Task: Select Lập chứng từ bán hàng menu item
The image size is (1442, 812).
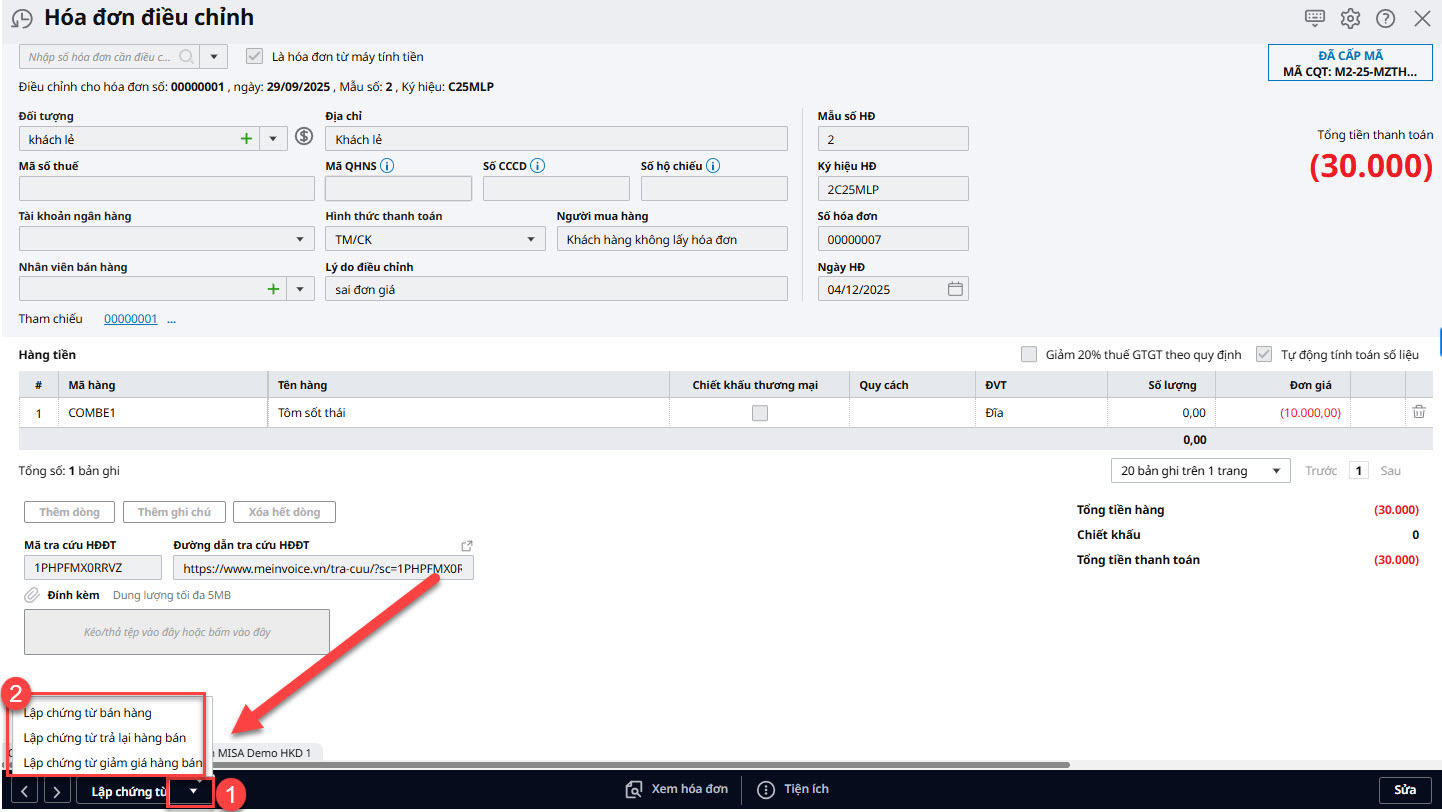Action: coord(88,713)
